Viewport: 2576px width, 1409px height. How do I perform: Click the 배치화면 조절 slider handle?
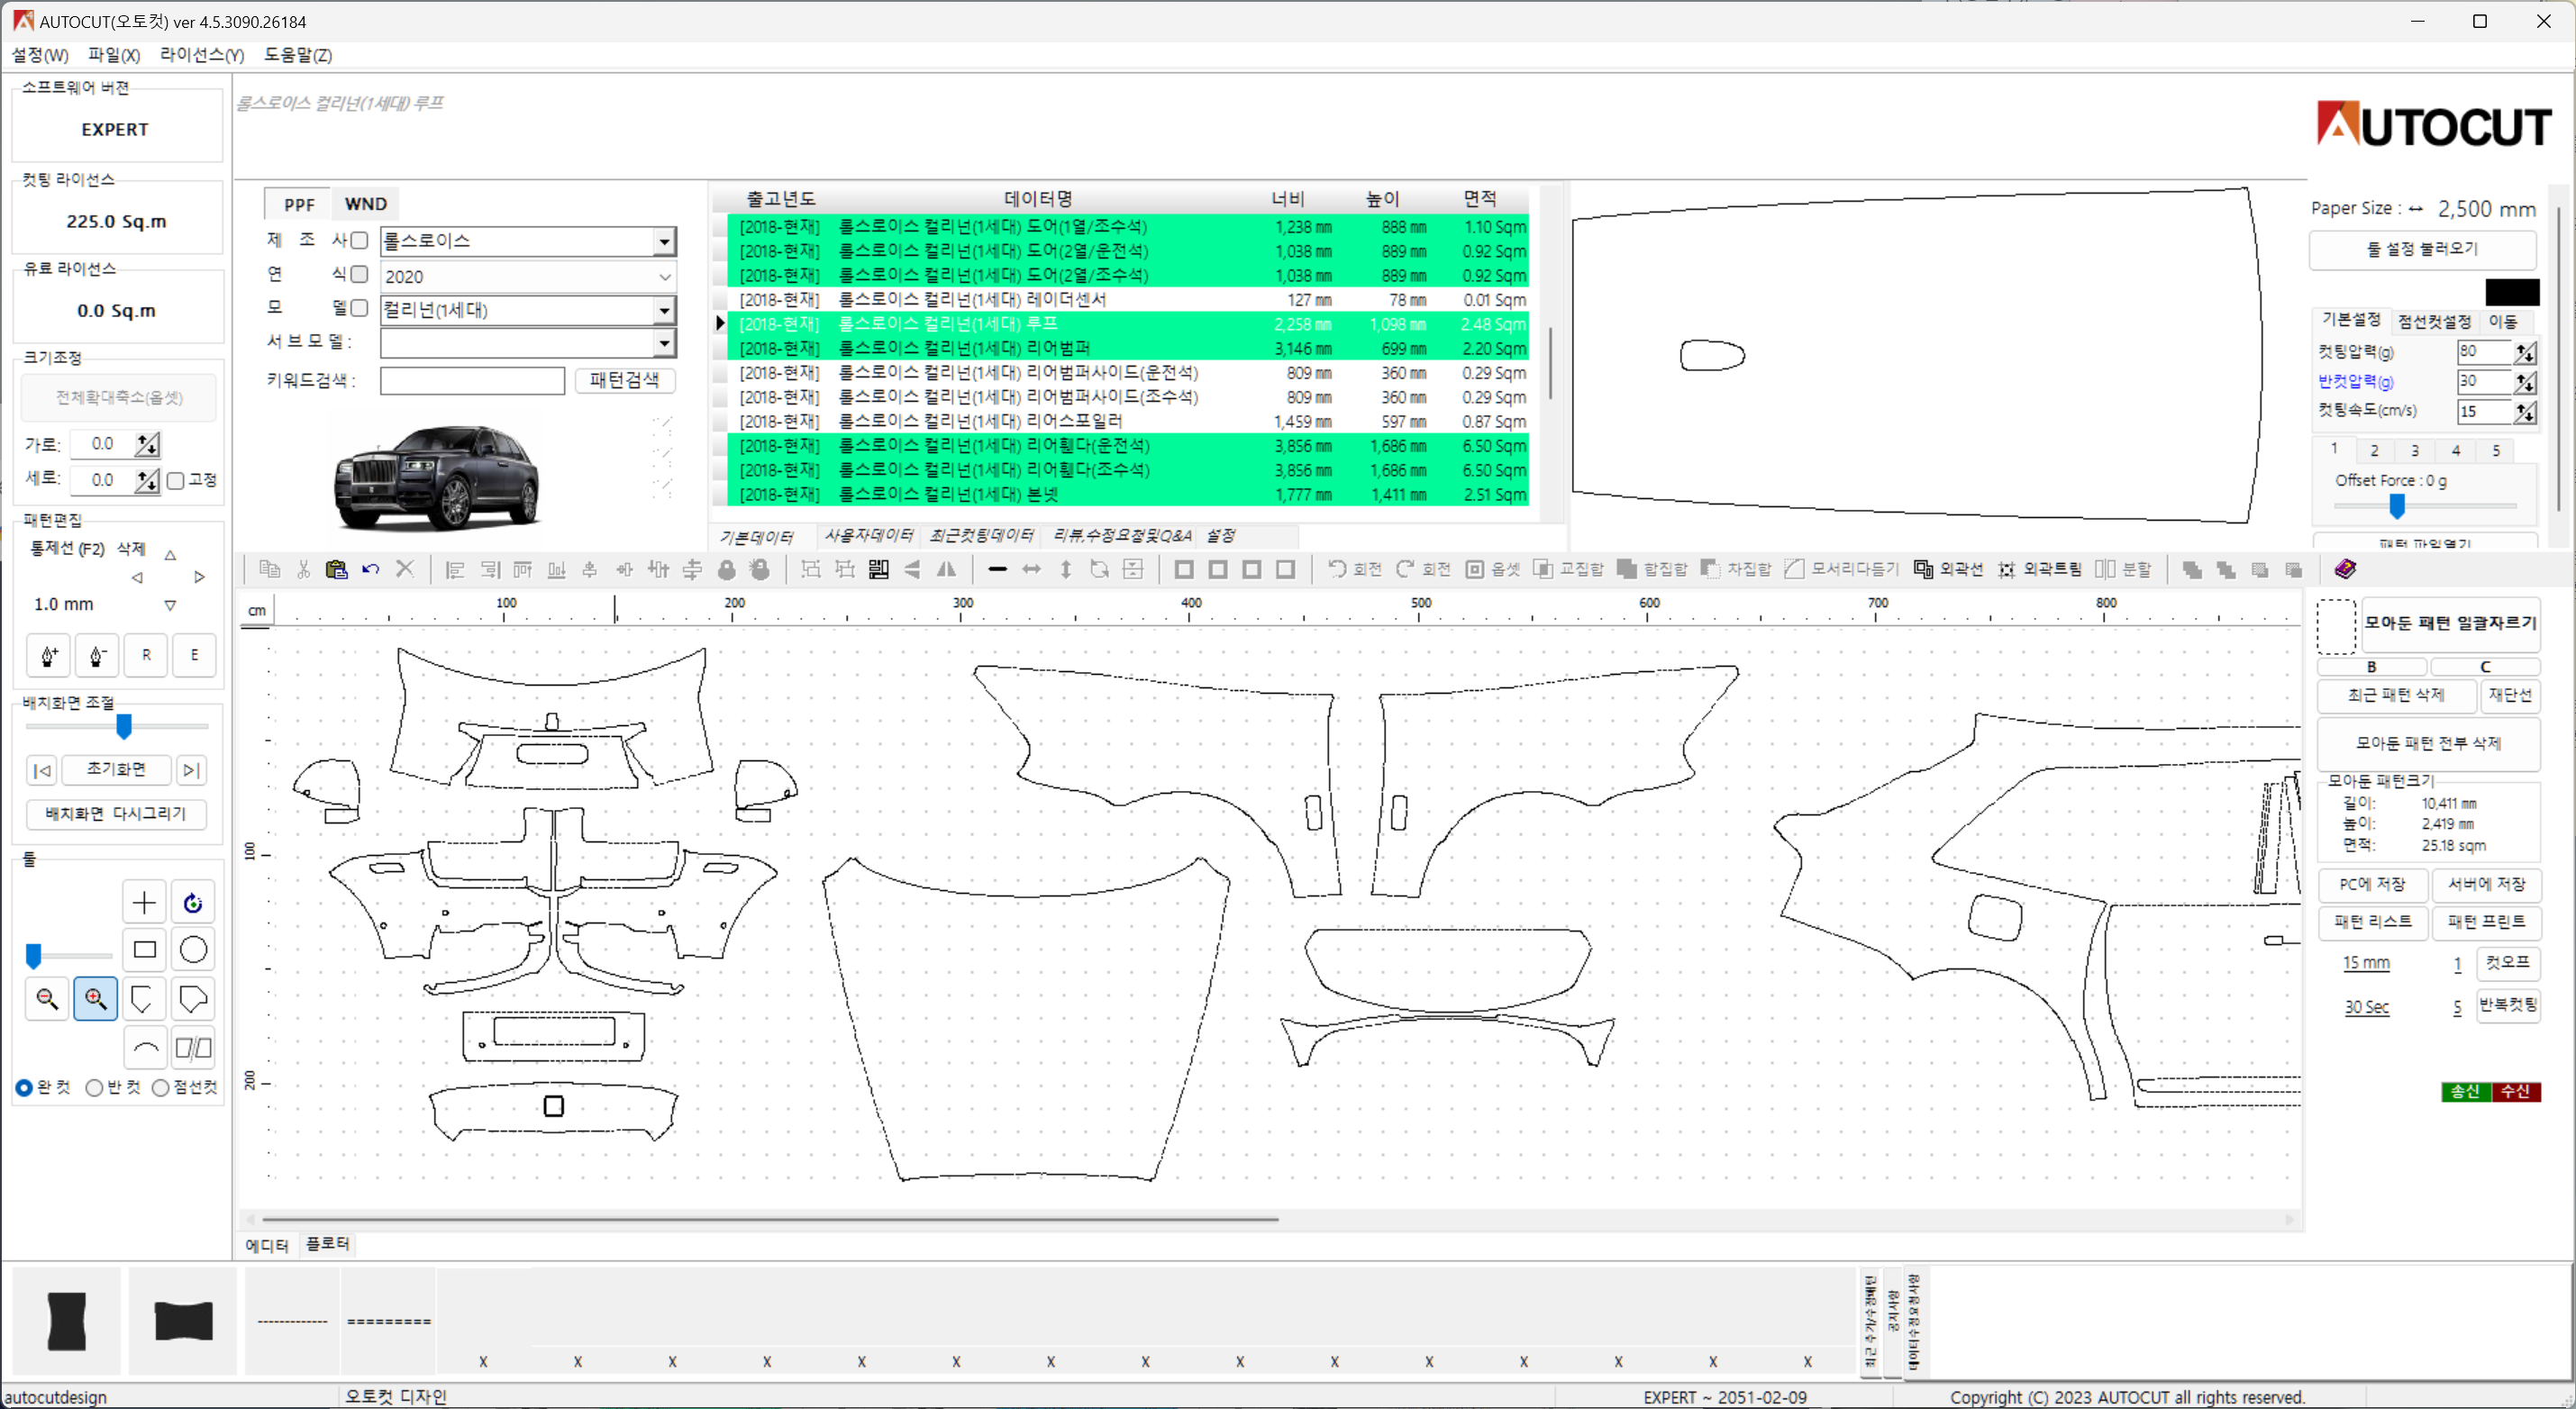click(x=124, y=726)
